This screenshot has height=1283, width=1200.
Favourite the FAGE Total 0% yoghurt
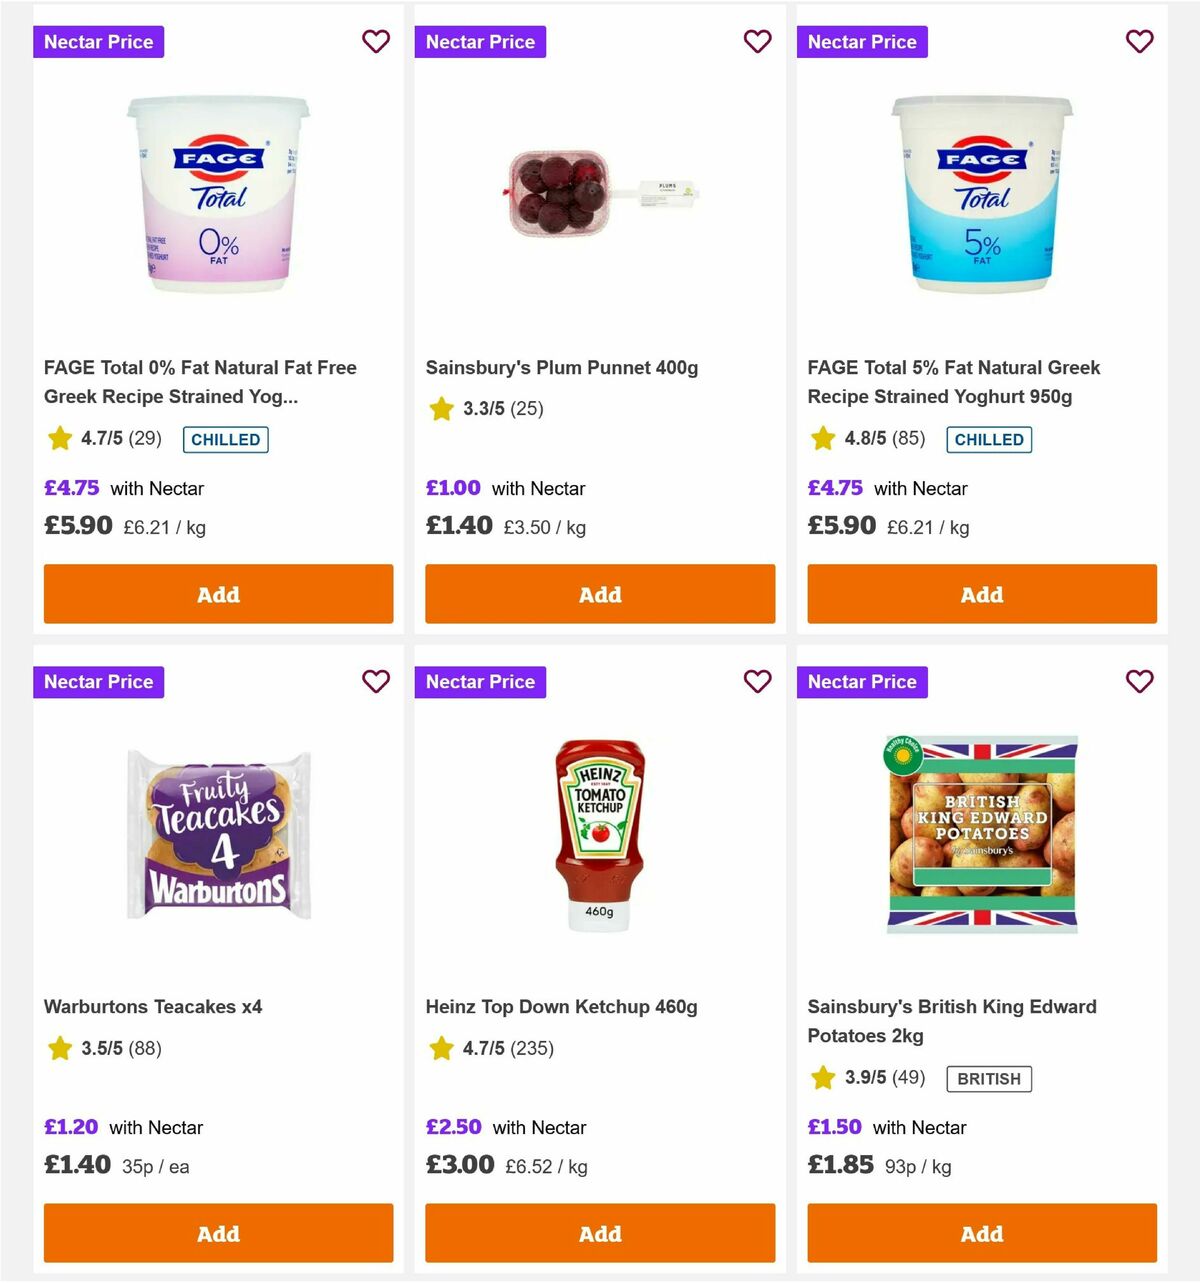coord(376,42)
